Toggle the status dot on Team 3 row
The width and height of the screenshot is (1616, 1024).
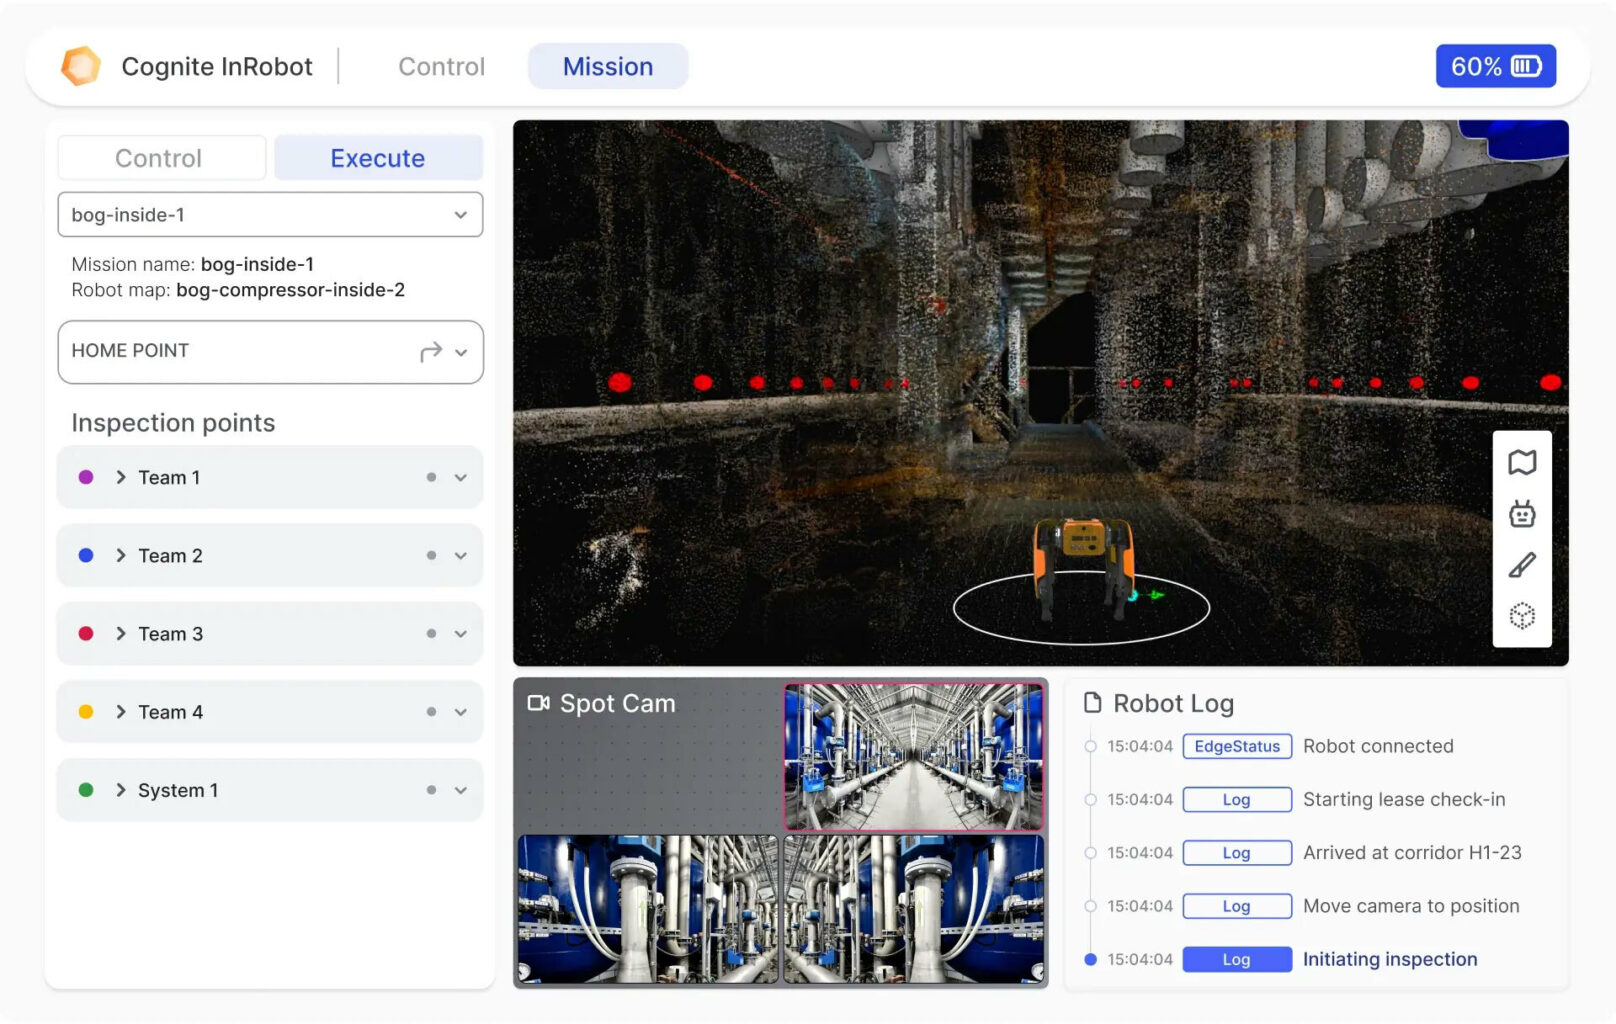pyautogui.click(x=431, y=633)
